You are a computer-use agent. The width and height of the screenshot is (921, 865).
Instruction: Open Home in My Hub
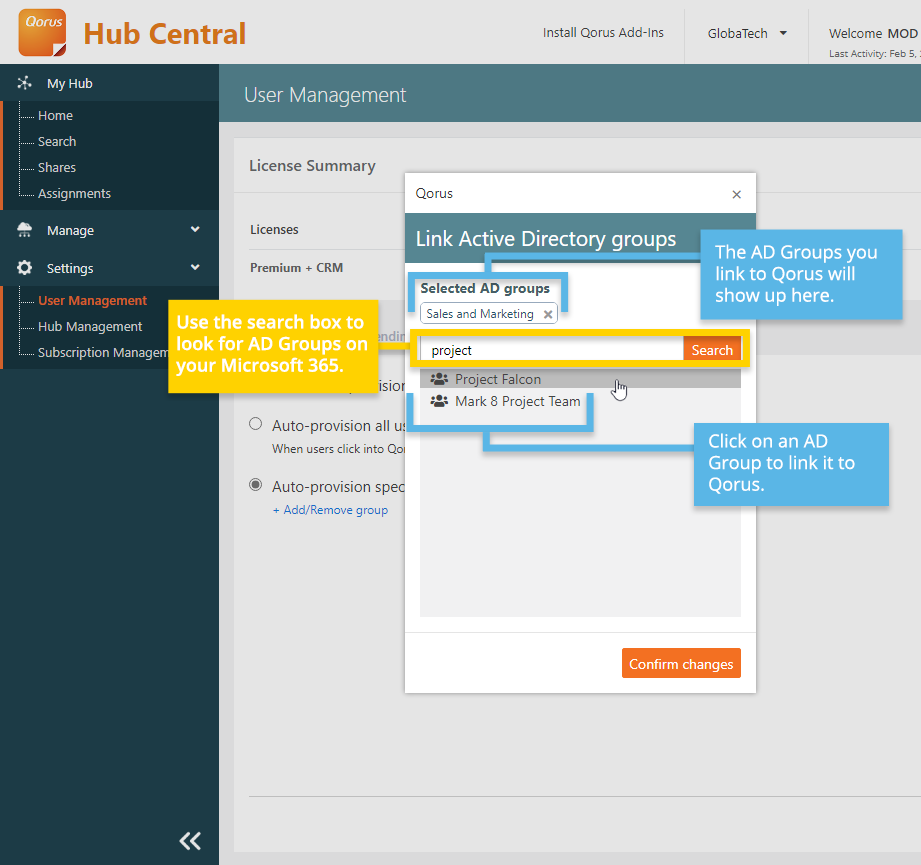[55, 116]
